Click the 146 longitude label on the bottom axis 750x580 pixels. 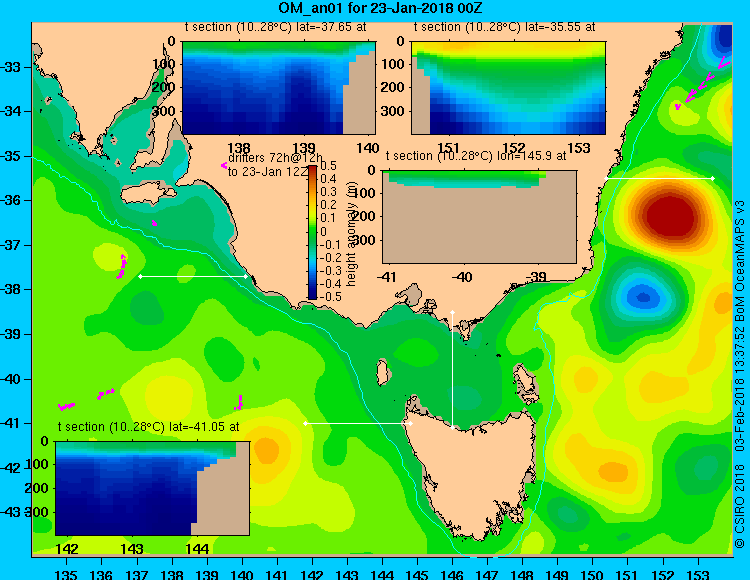pyautogui.click(x=452, y=574)
